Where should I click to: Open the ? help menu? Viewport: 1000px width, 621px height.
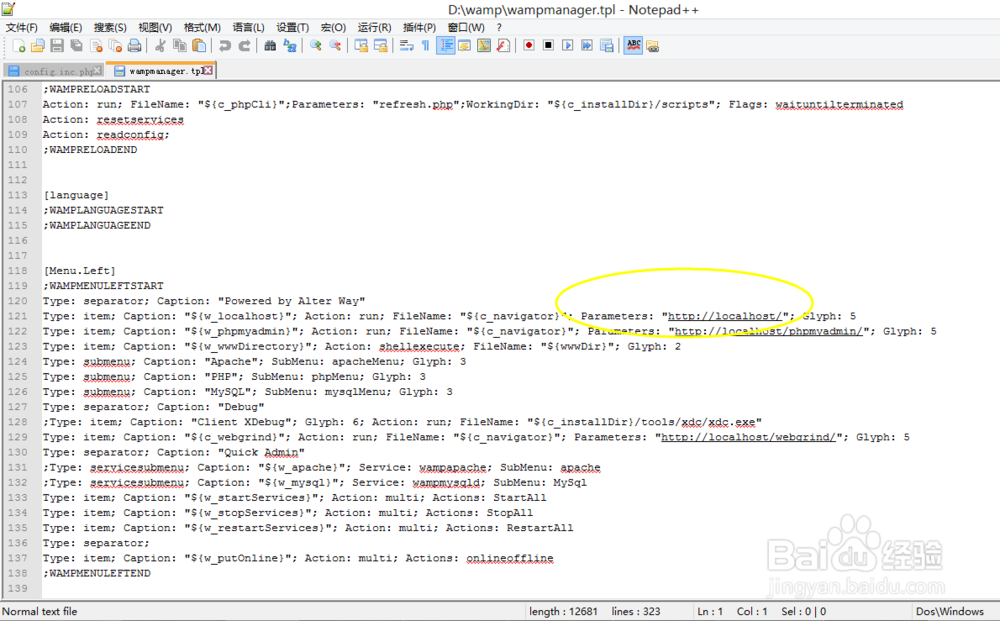click(x=499, y=27)
